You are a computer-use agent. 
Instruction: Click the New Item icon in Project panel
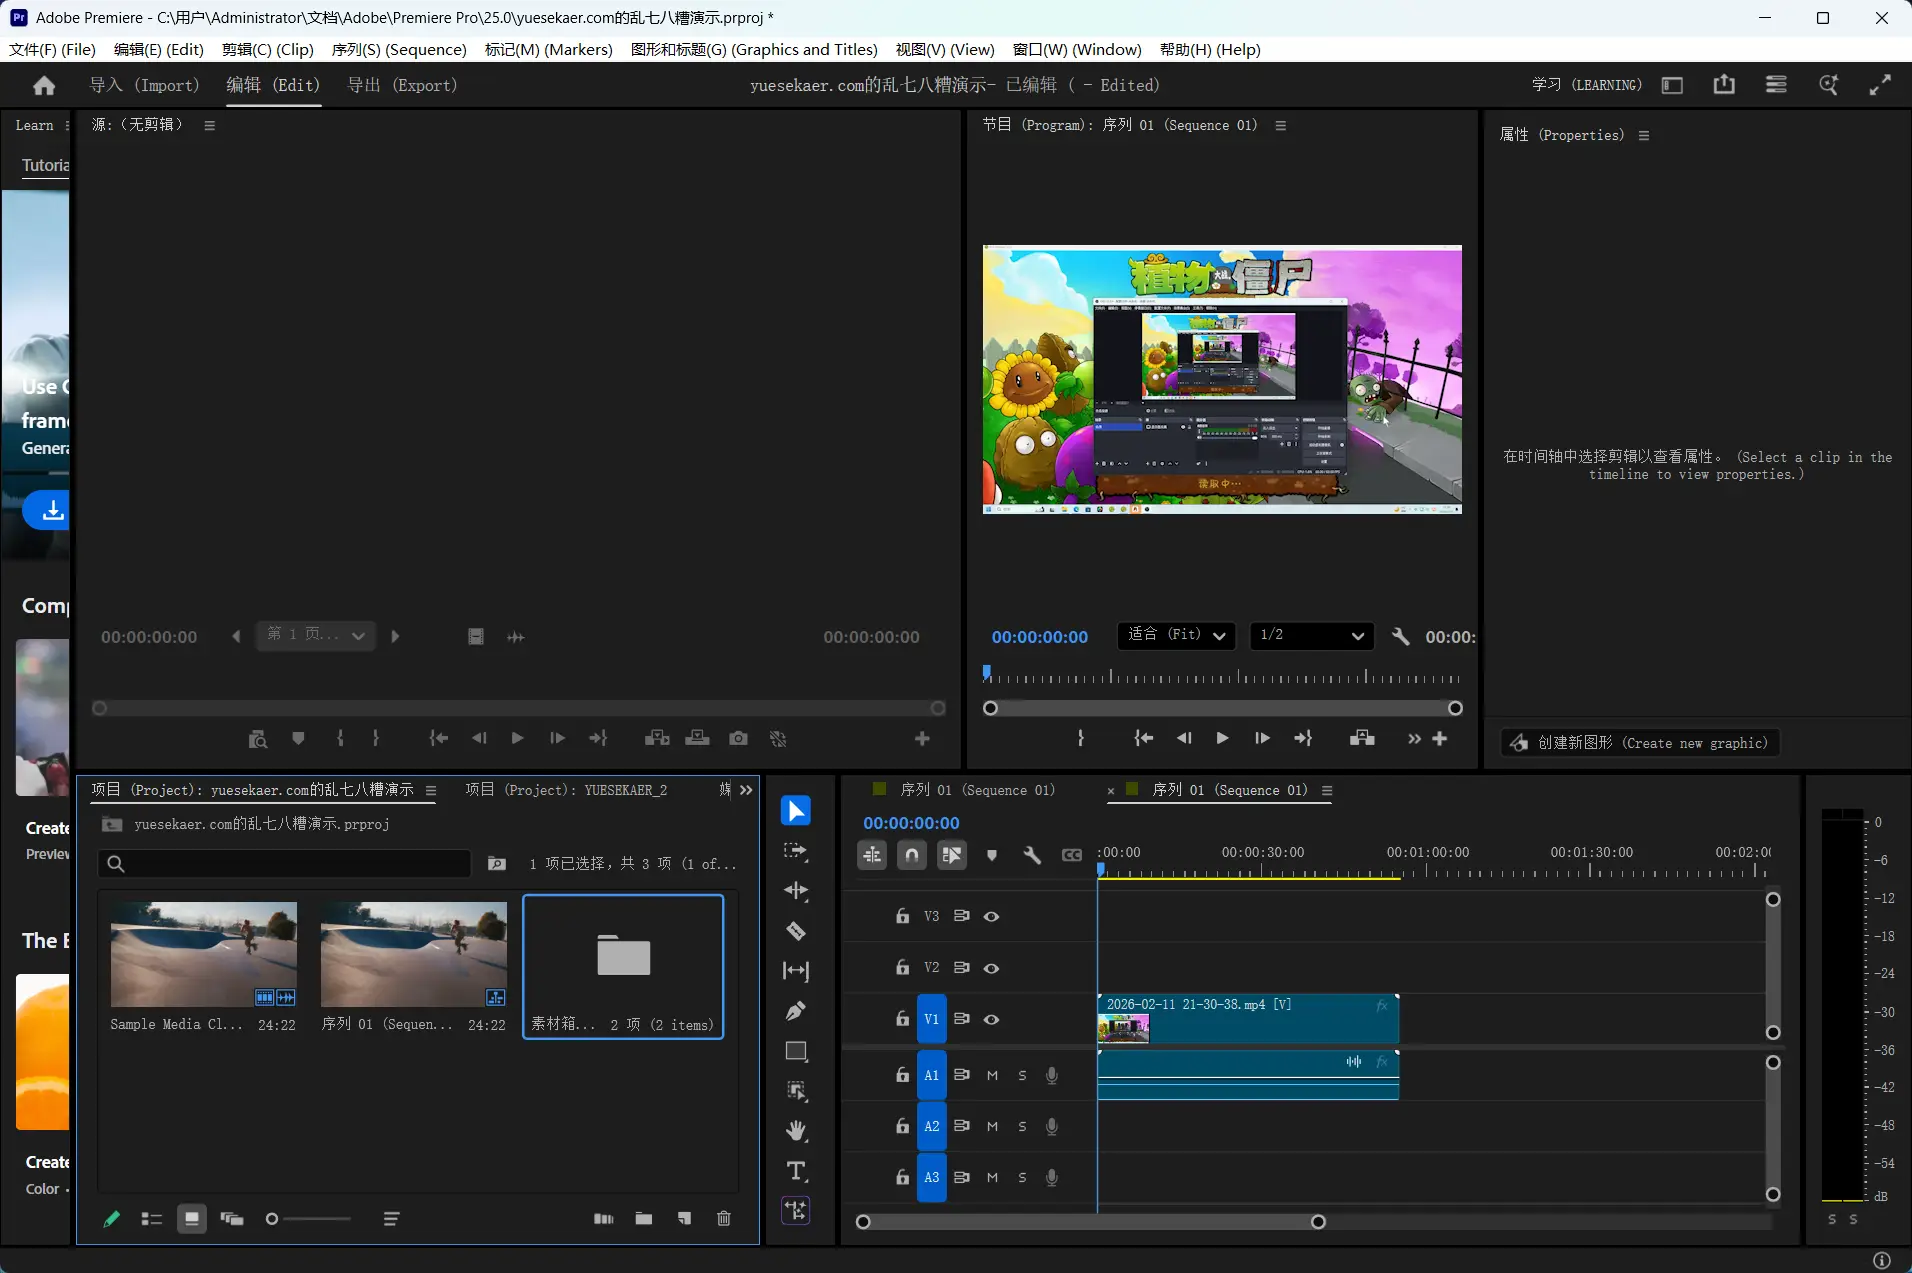coord(684,1218)
